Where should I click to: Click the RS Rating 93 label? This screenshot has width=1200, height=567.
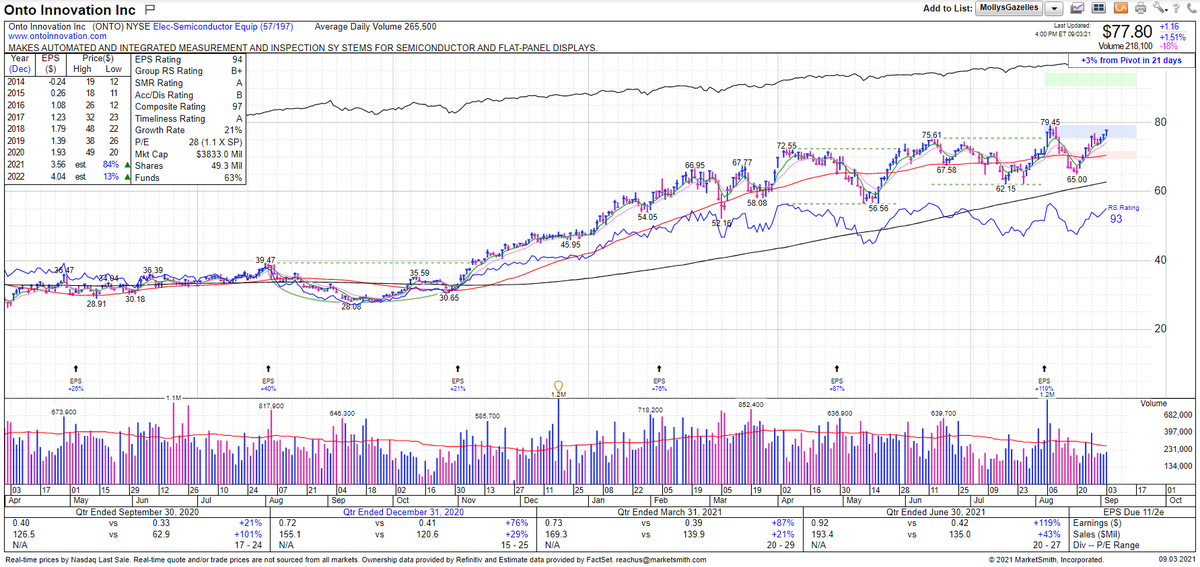[x=1122, y=213]
